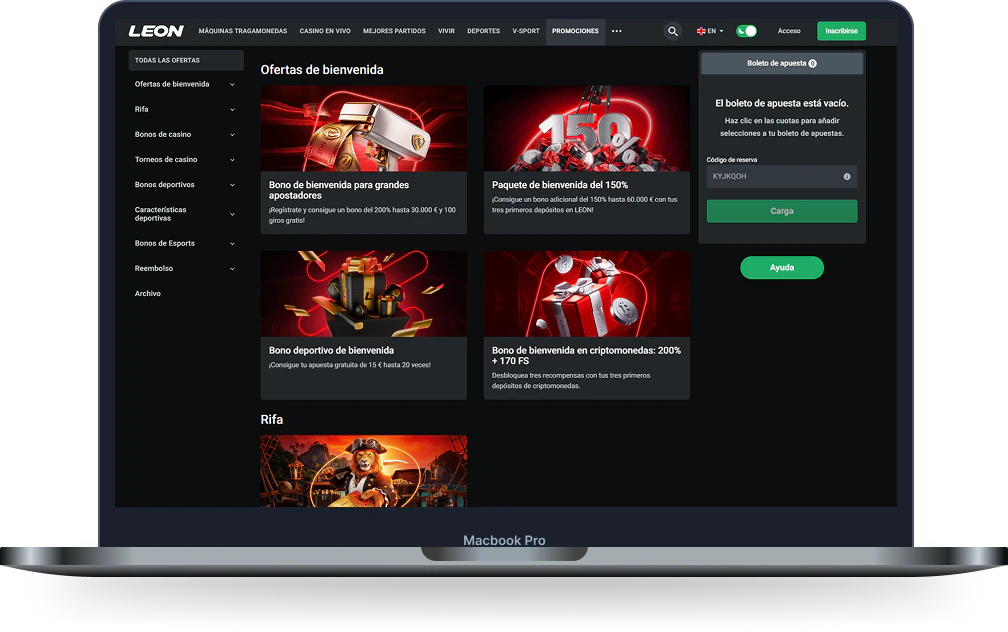The height and width of the screenshot is (632, 1008).
Task: Expand Torneos de casino section
Action: coord(184,159)
